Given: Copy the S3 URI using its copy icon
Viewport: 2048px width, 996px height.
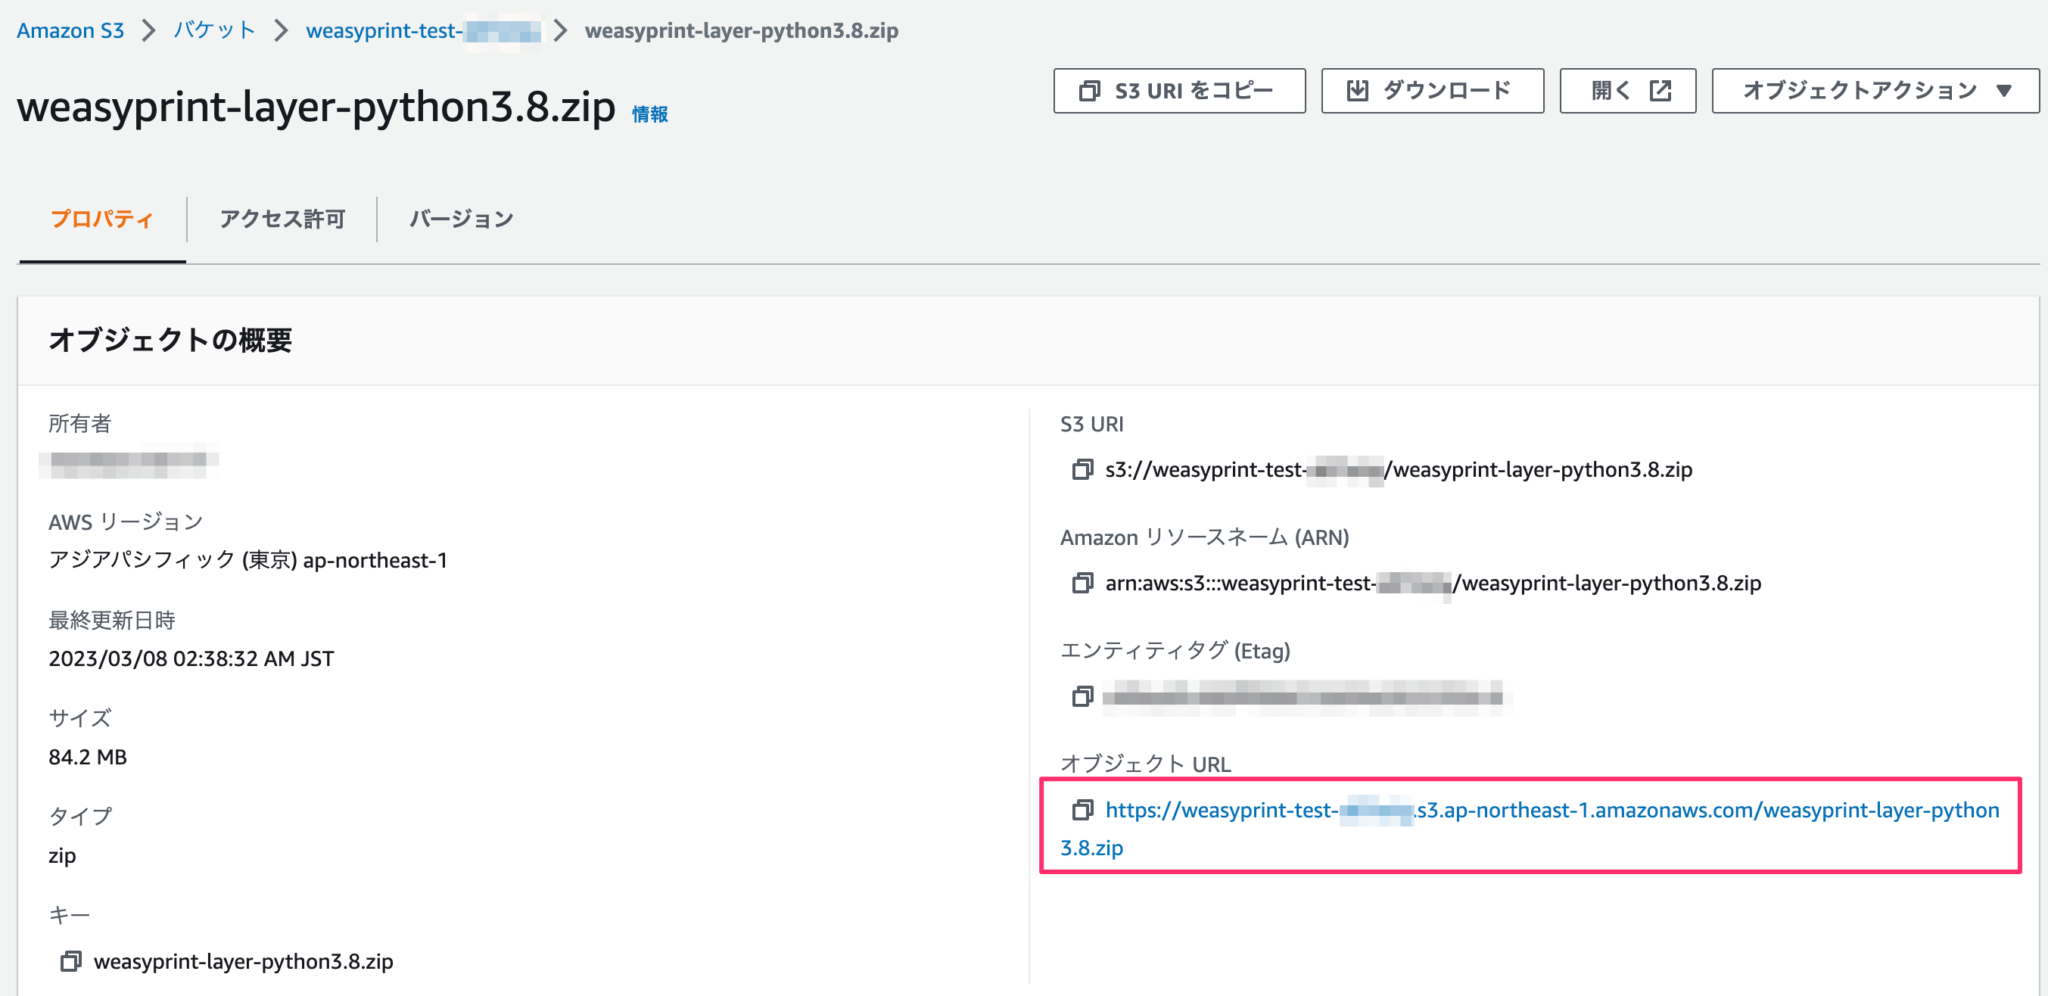Looking at the screenshot, I should 1082,470.
